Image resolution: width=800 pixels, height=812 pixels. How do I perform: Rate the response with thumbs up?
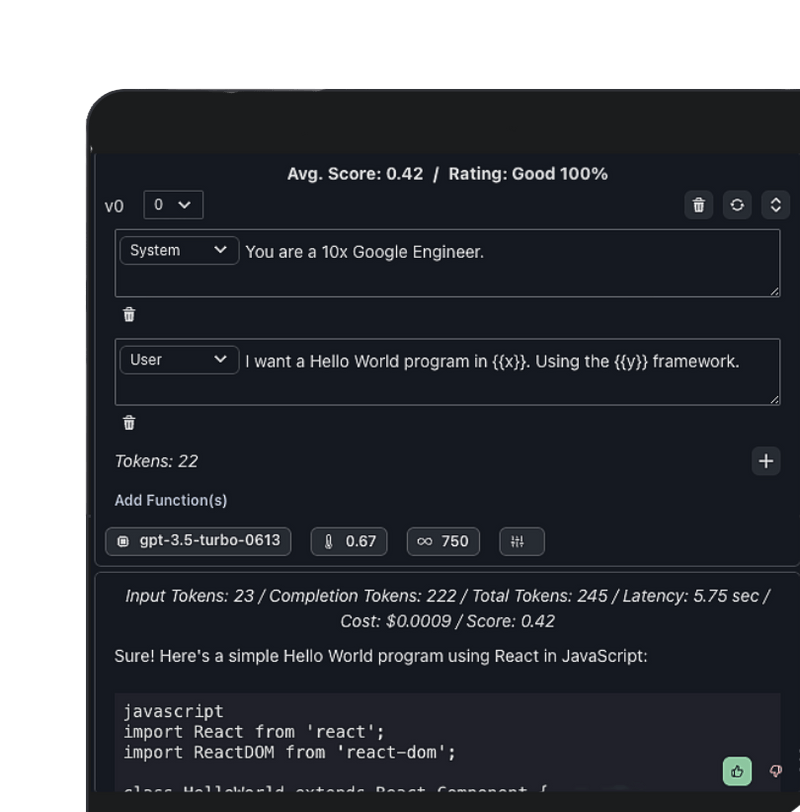(x=737, y=771)
